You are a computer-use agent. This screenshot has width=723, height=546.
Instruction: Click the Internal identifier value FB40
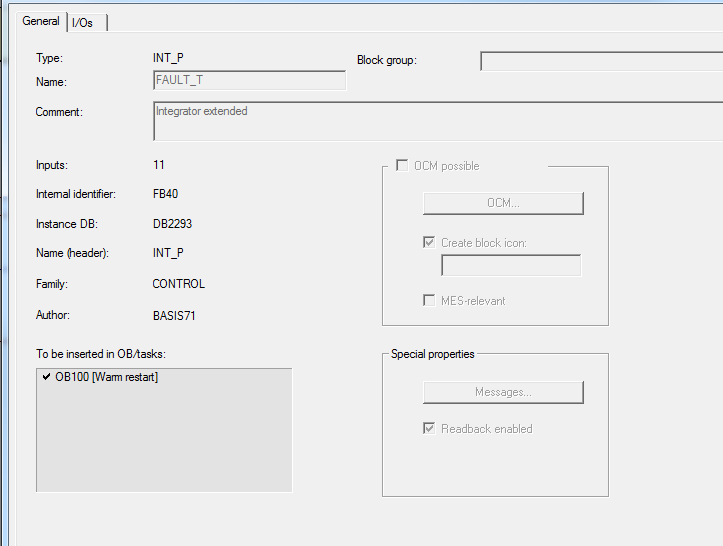(x=165, y=194)
